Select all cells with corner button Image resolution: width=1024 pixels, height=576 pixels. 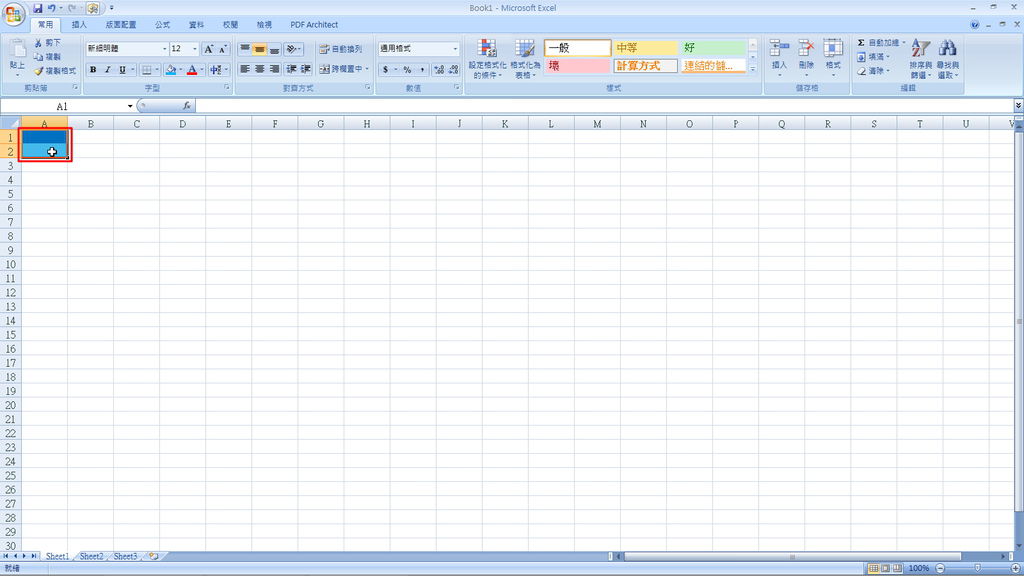(x=10, y=123)
